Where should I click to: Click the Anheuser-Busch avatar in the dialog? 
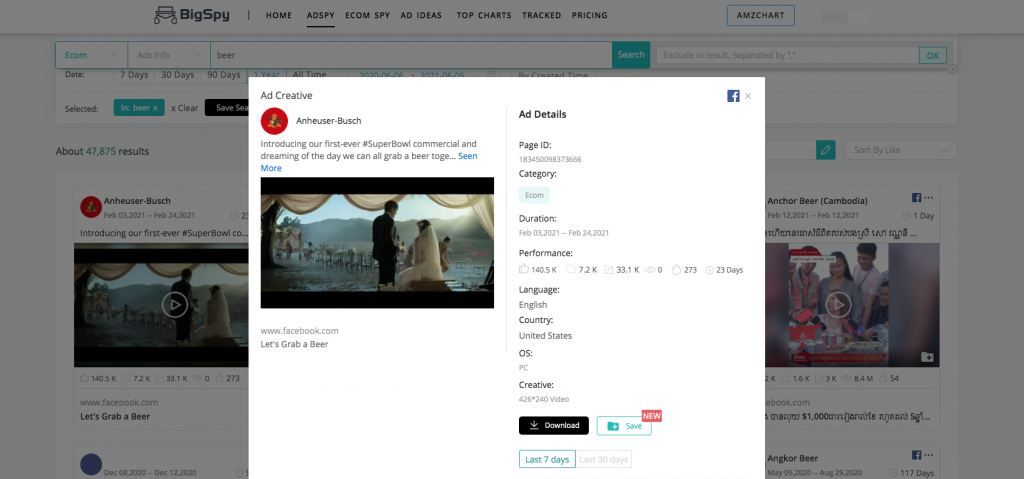point(274,121)
